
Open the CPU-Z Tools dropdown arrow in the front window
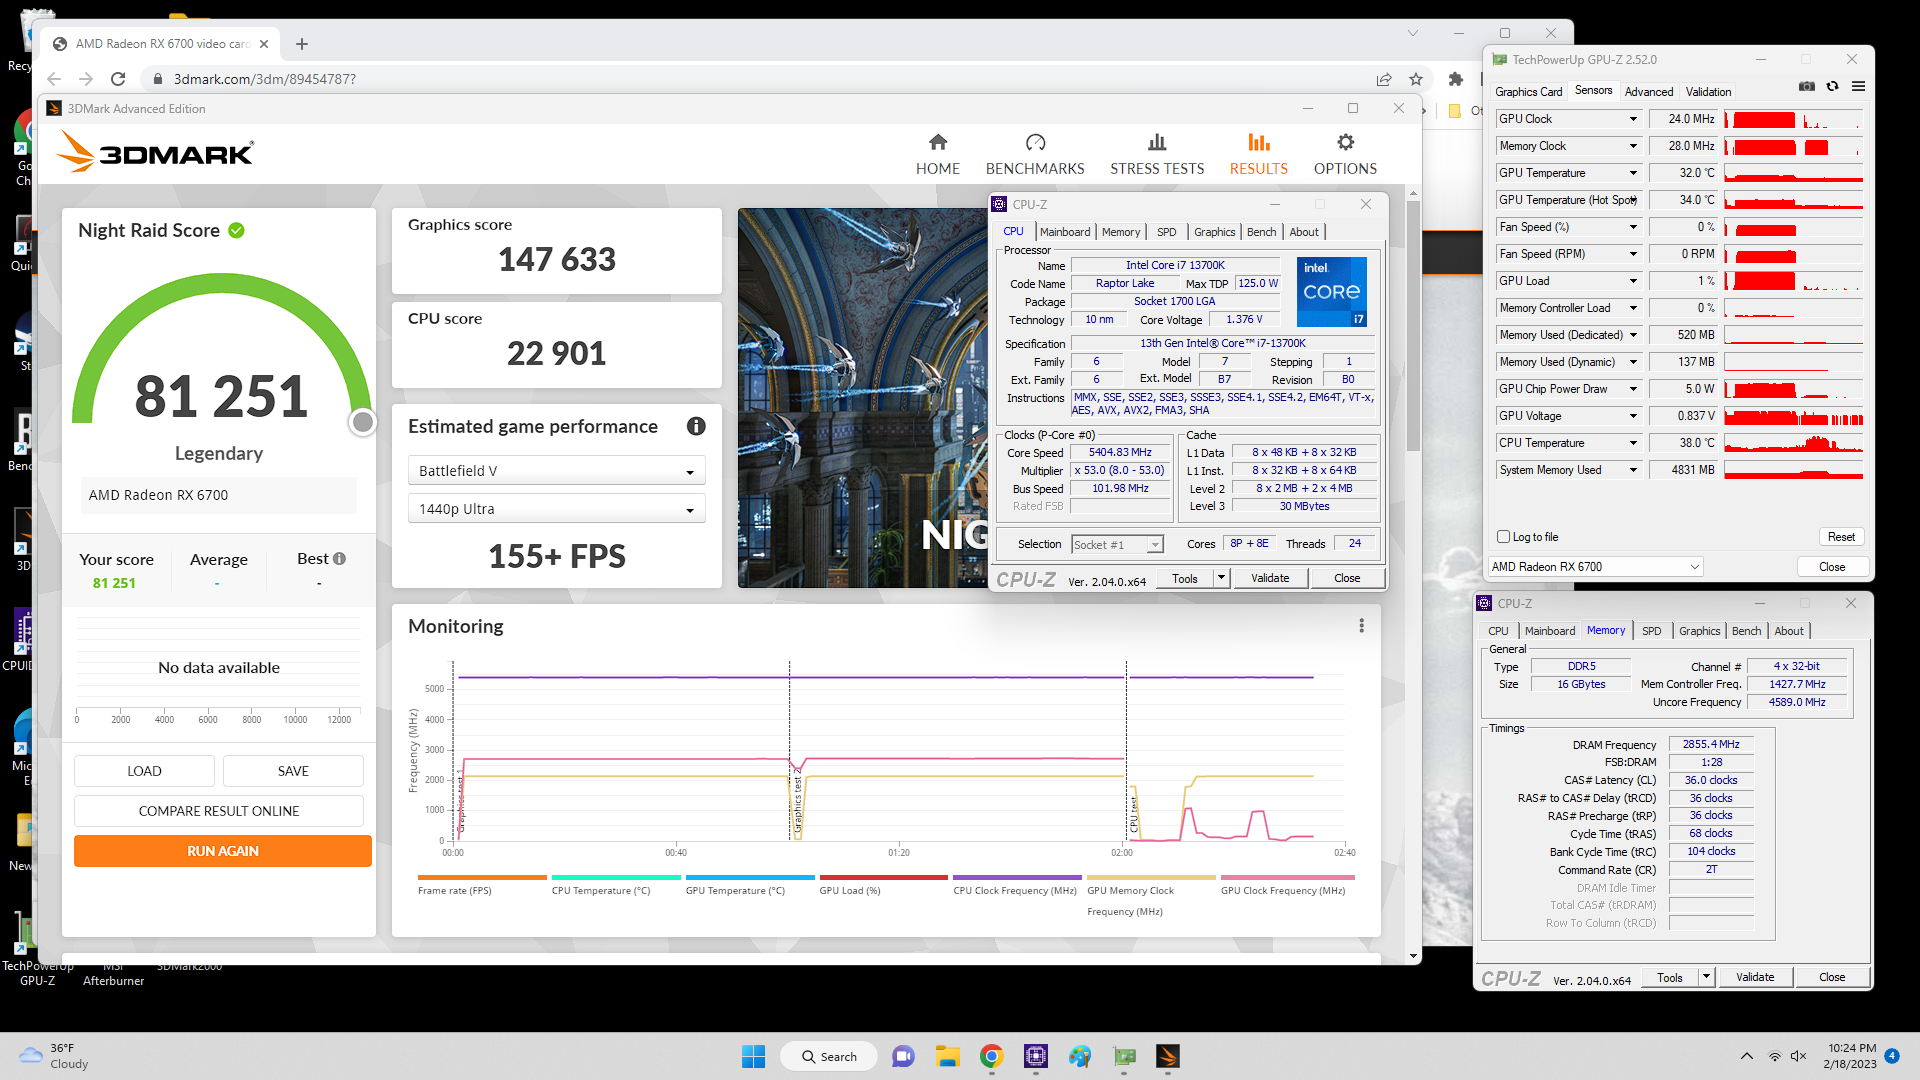[1220, 578]
